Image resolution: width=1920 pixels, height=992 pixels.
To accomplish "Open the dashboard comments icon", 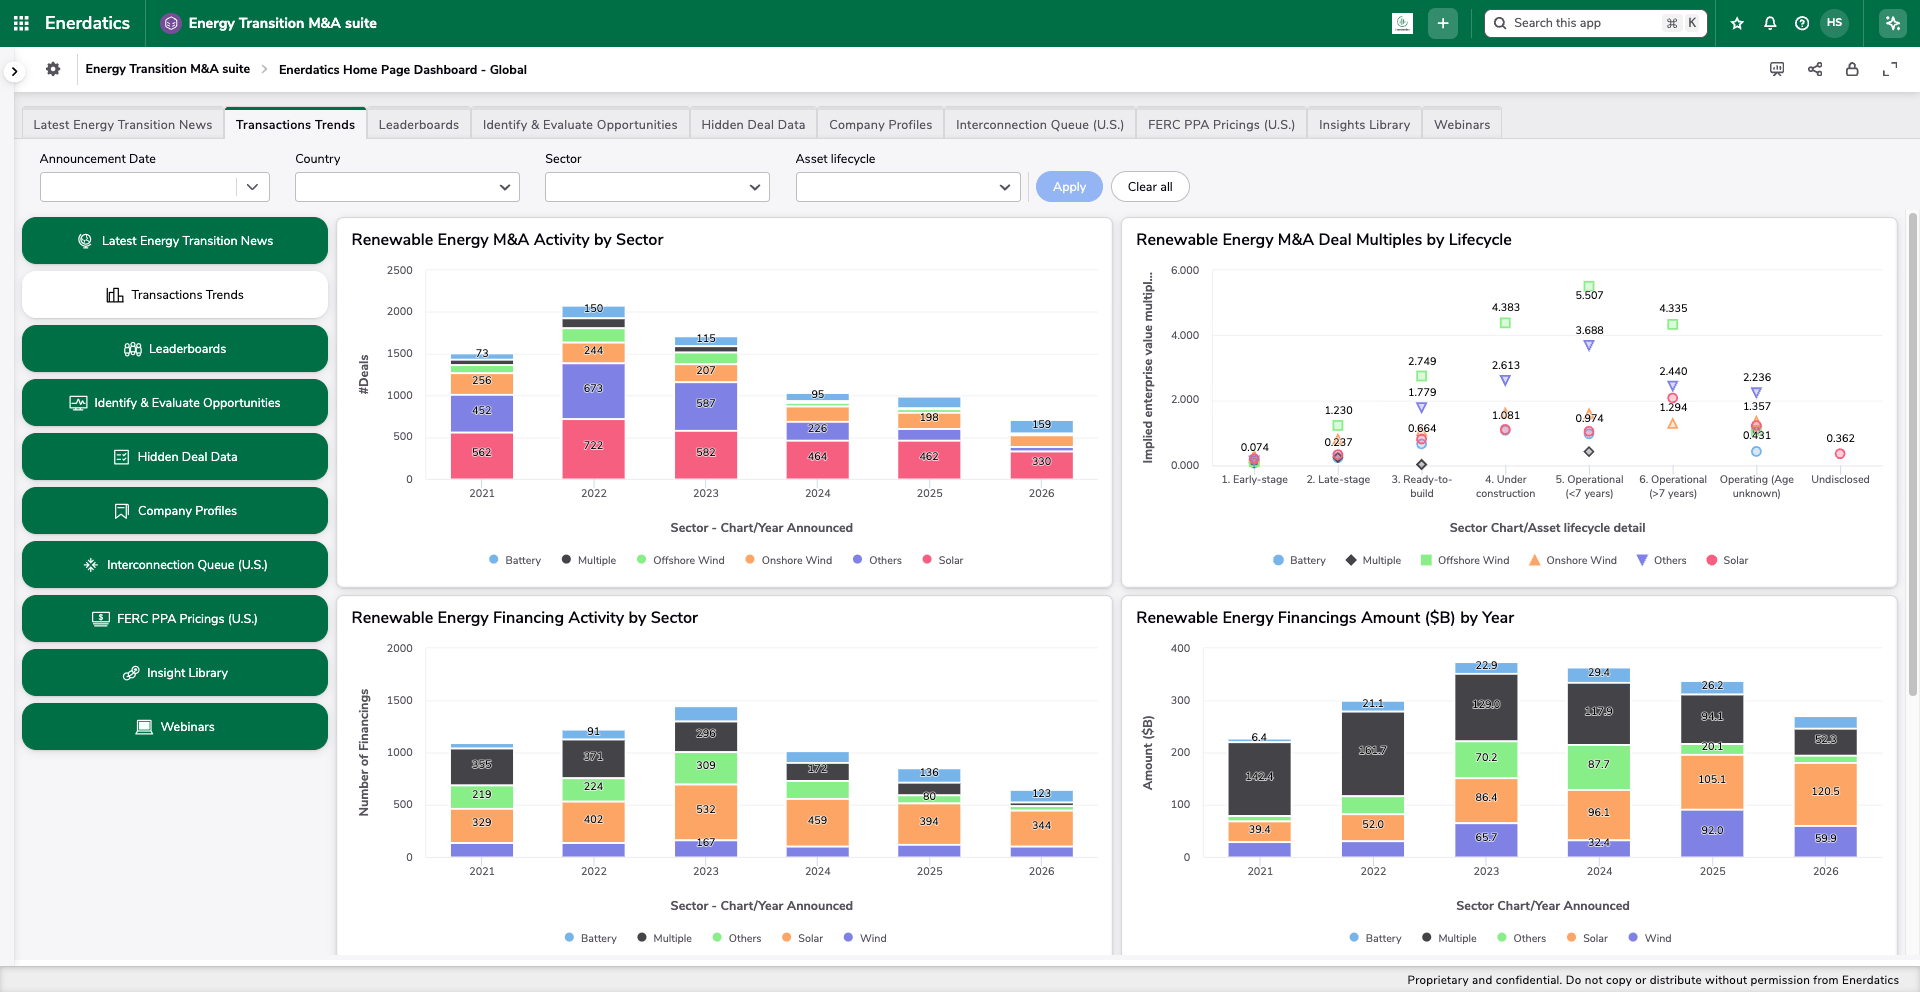I will (1777, 69).
